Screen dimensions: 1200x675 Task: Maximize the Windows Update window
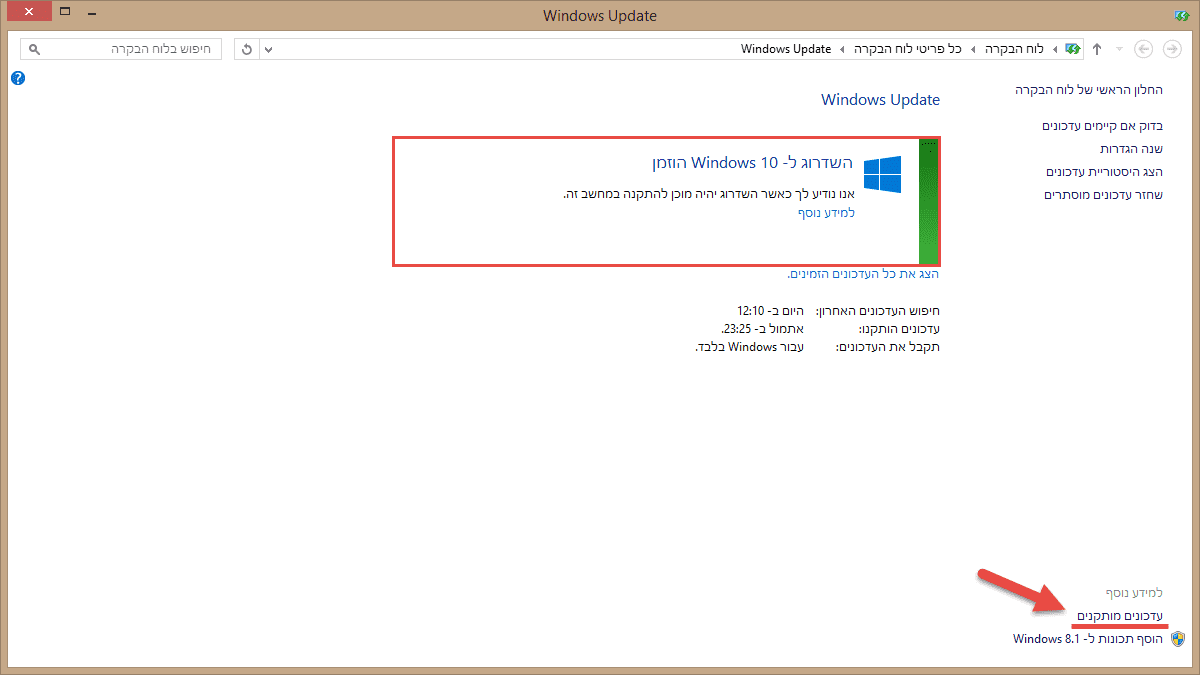(65, 13)
